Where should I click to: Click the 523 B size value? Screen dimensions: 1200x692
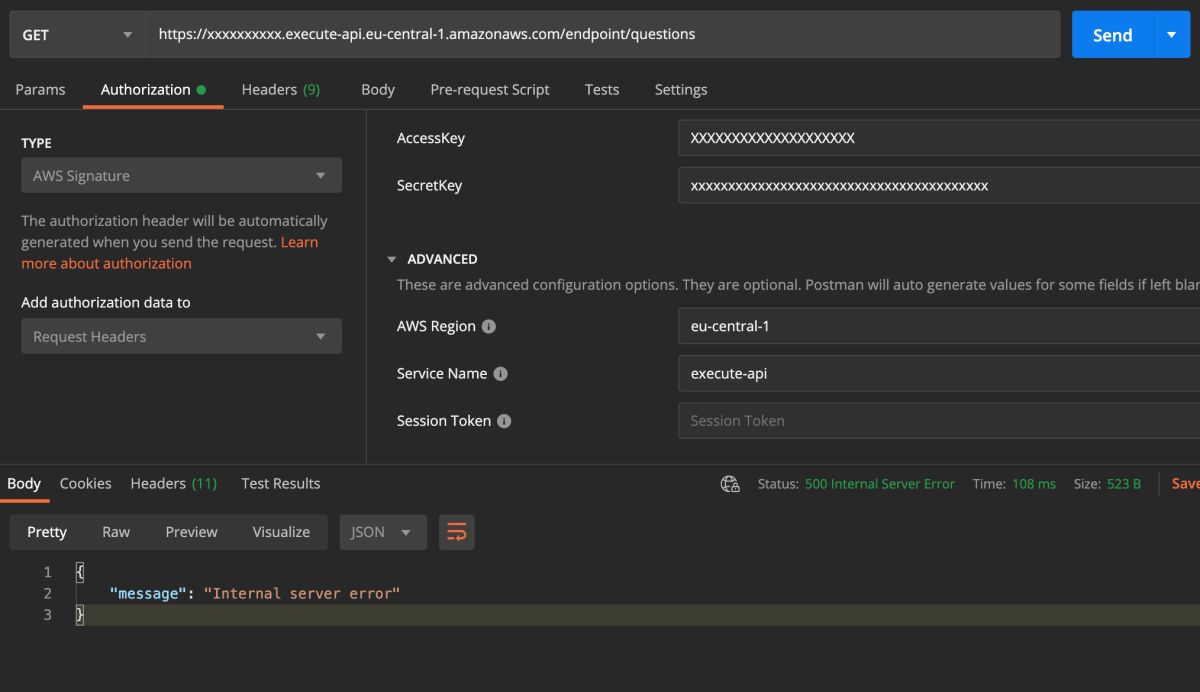1124,484
